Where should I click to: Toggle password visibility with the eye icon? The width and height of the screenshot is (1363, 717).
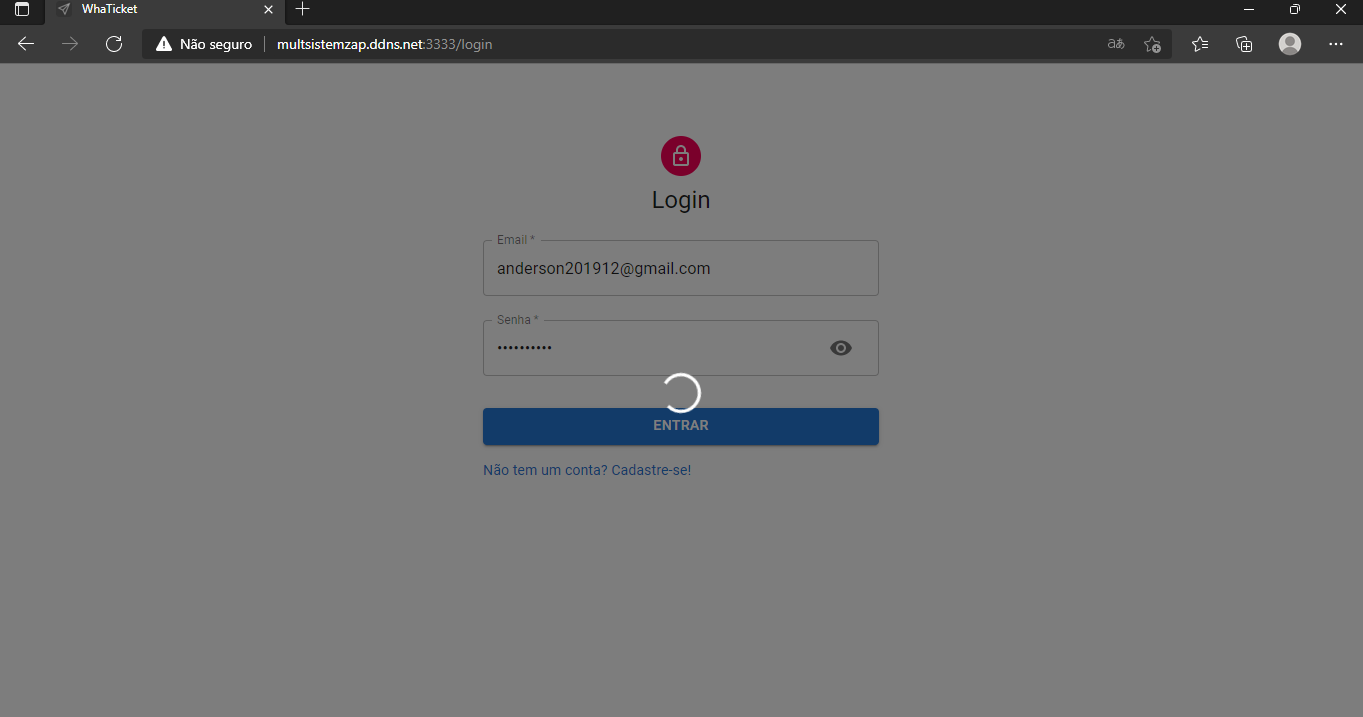(x=841, y=348)
